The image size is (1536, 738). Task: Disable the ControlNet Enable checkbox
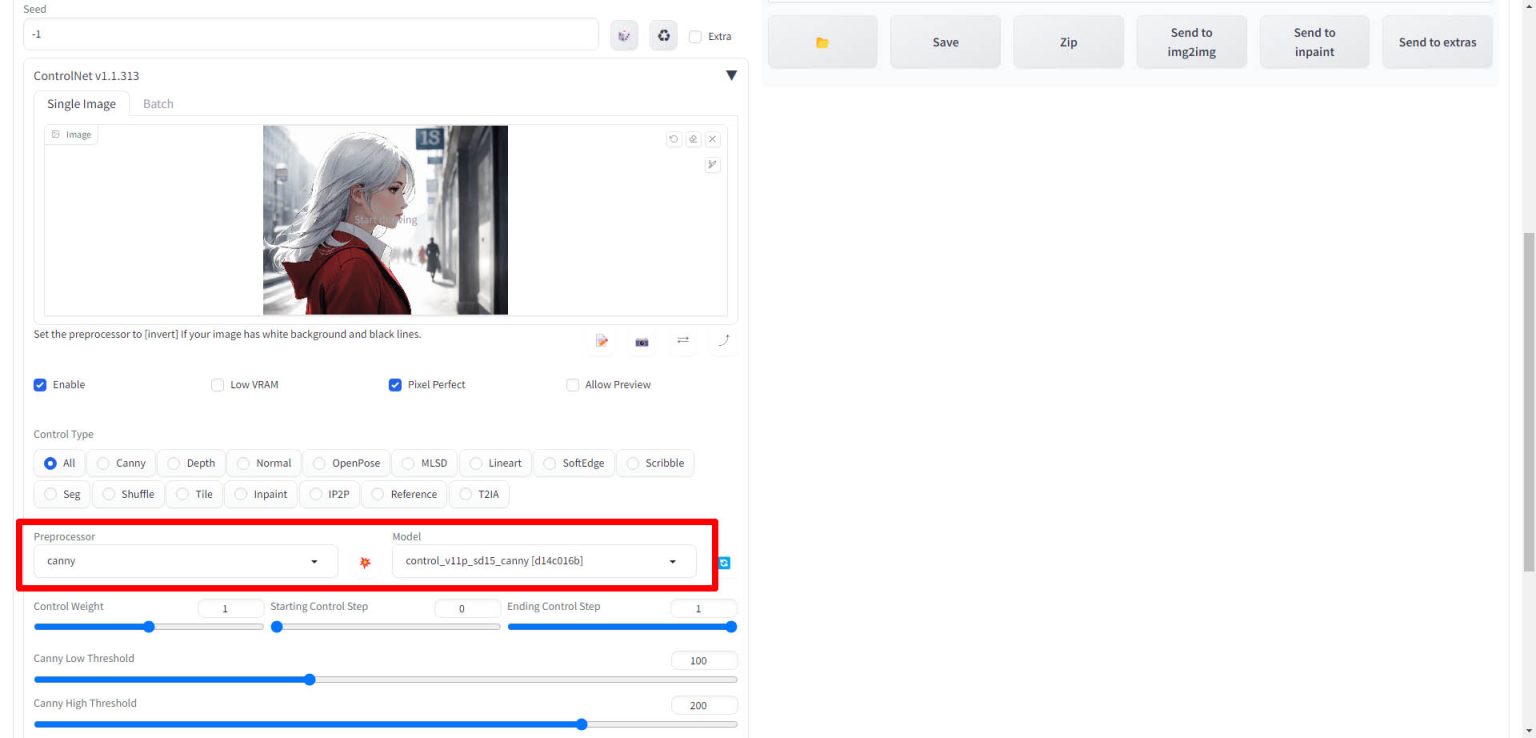point(41,385)
